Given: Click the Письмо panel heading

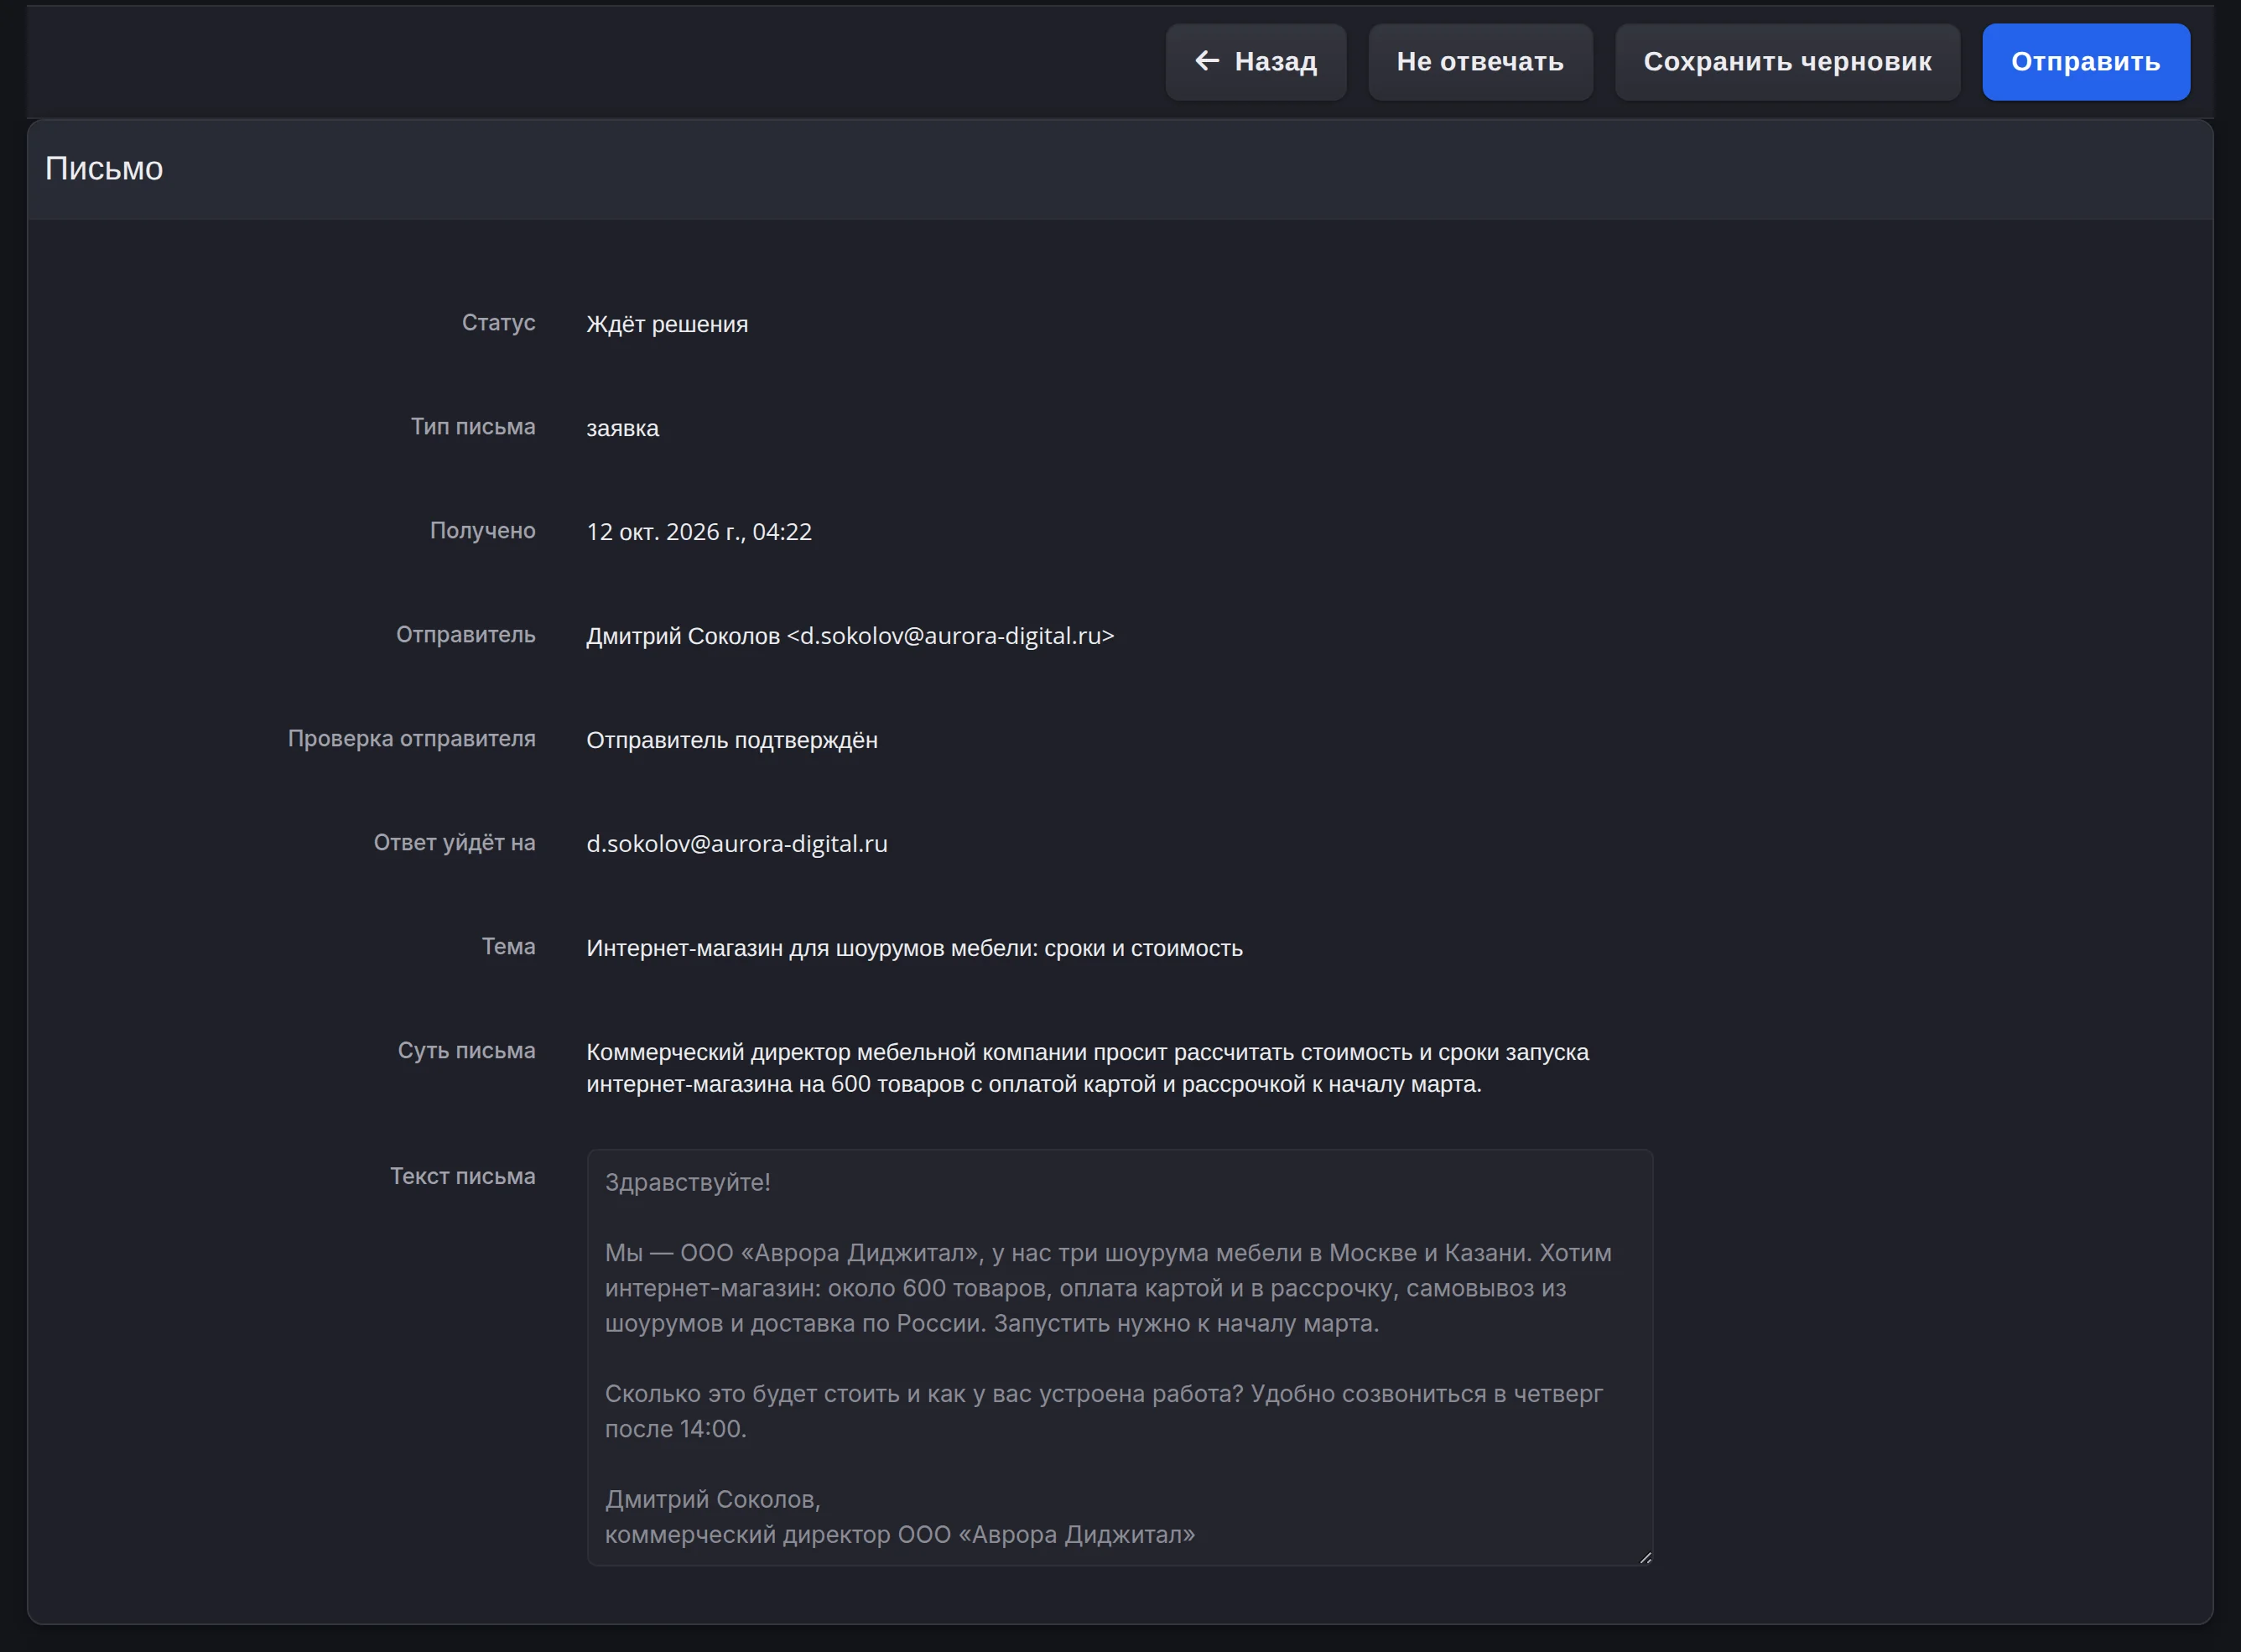Looking at the screenshot, I should [x=104, y=168].
